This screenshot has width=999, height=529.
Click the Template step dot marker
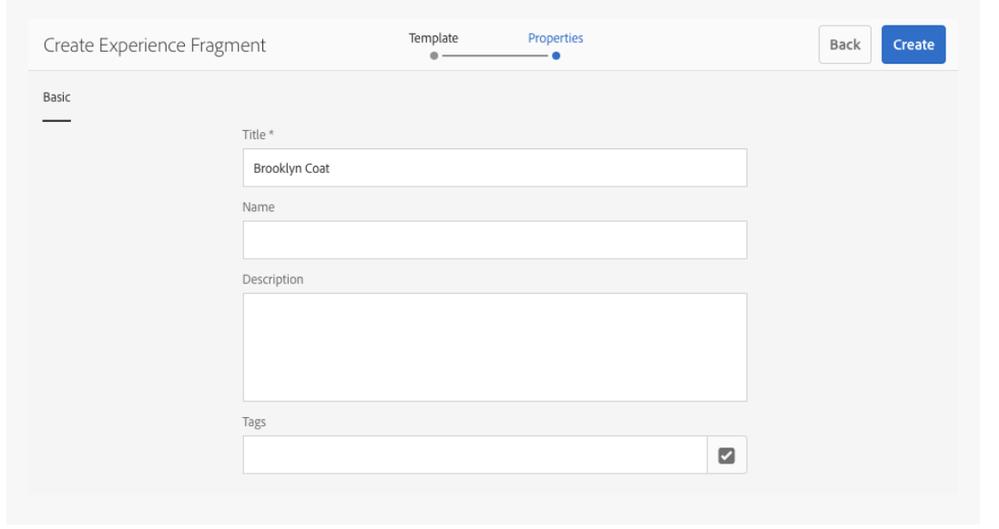coord(434,56)
